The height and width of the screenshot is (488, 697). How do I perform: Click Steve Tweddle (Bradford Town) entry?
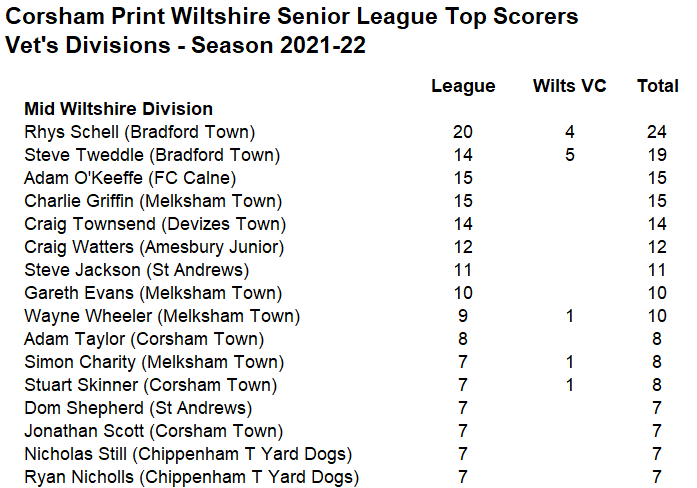[152, 155]
